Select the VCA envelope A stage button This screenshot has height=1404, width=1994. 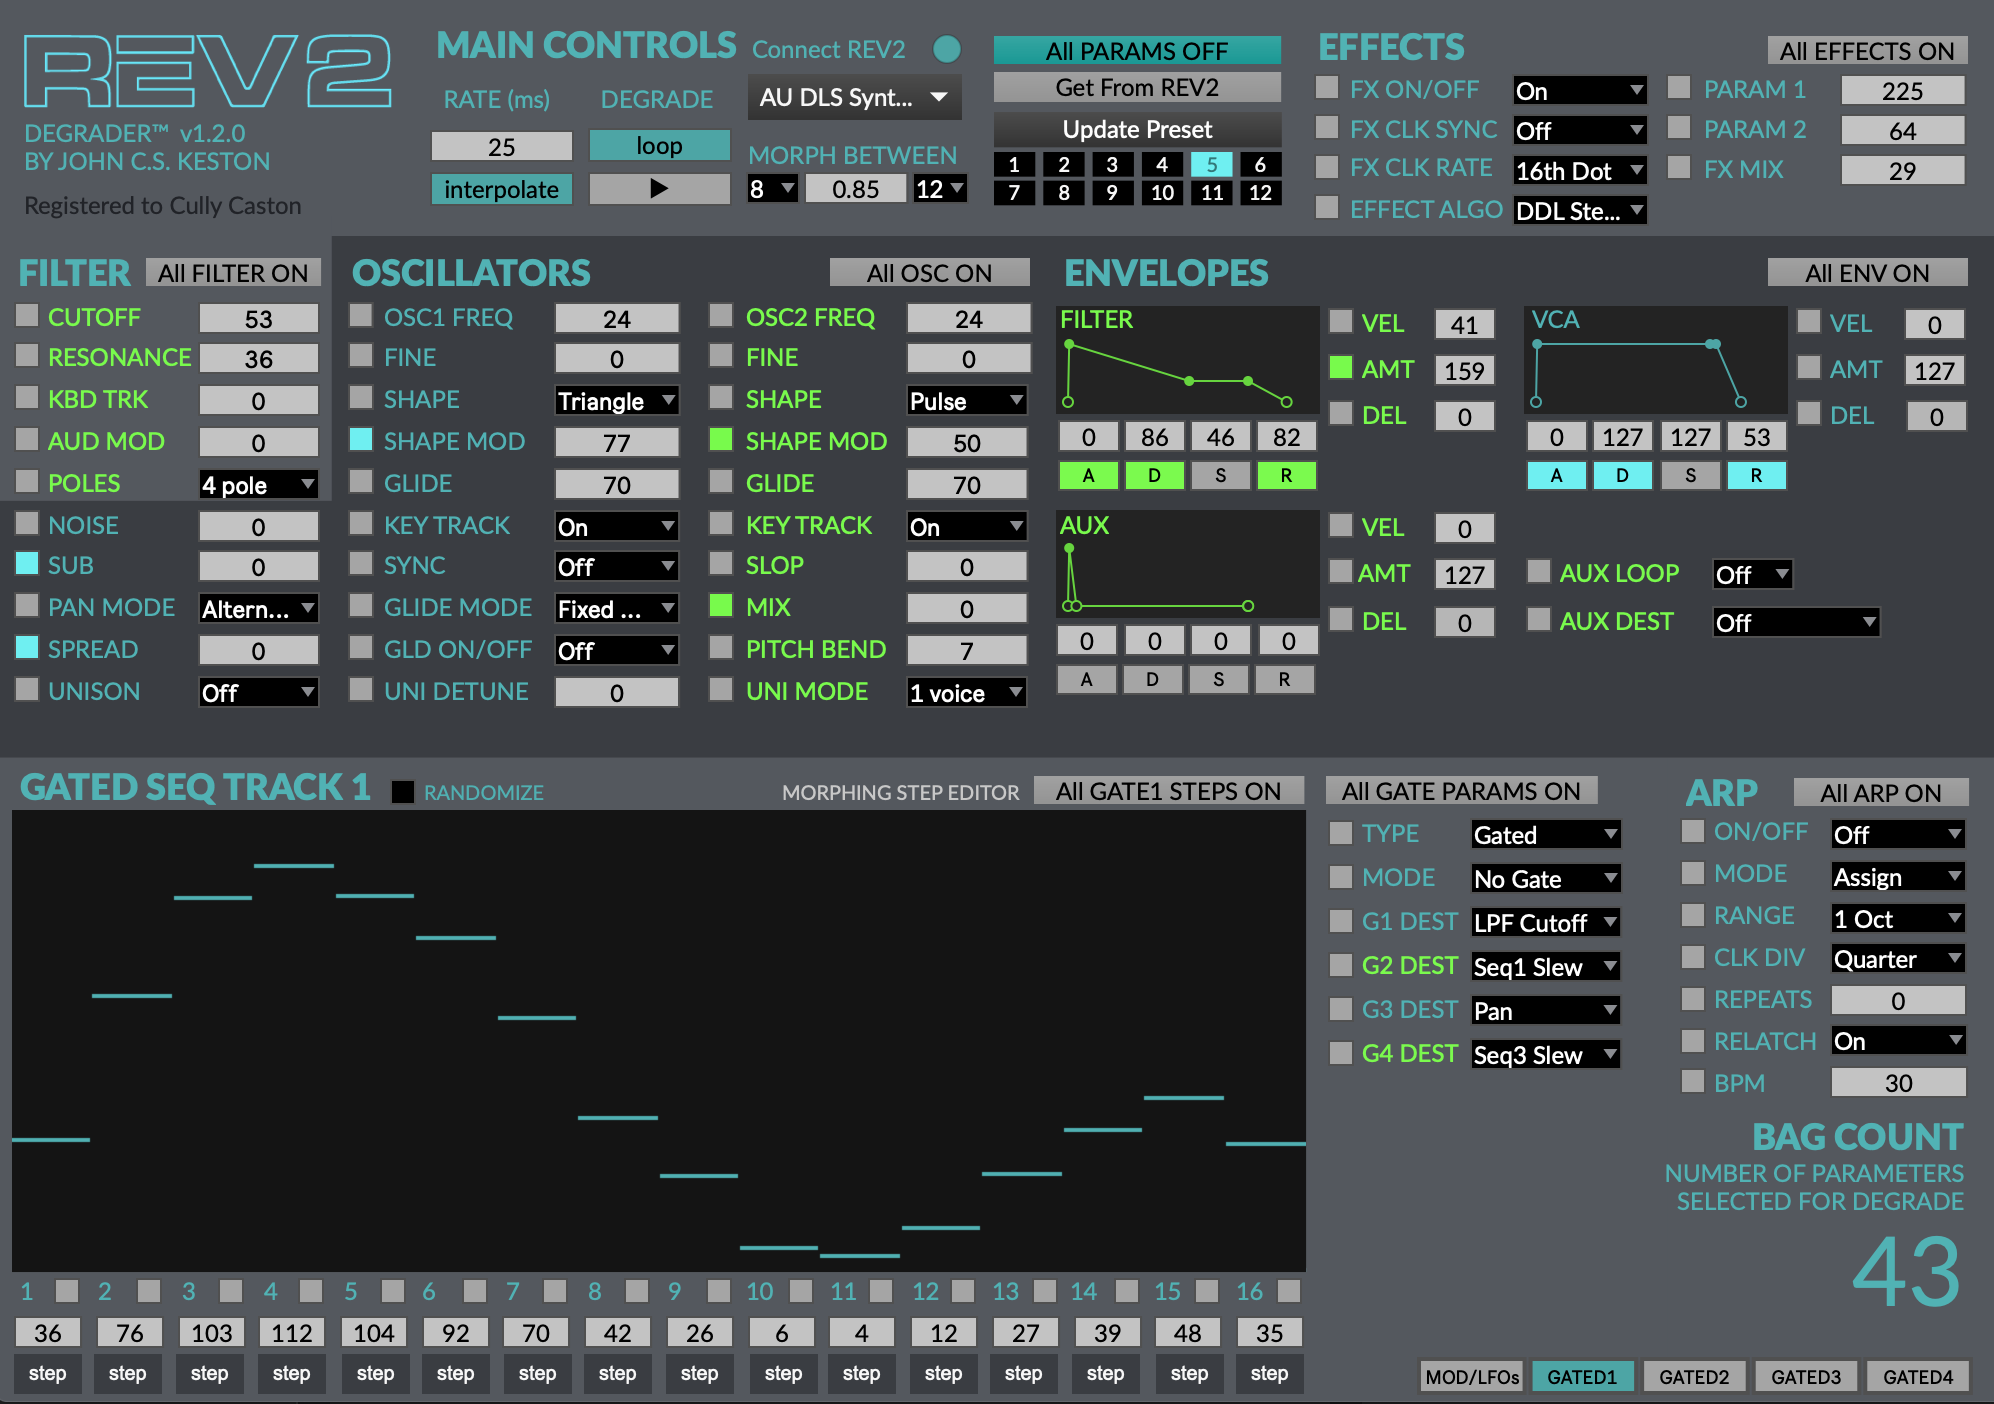pyautogui.click(x=1556, y=476)
